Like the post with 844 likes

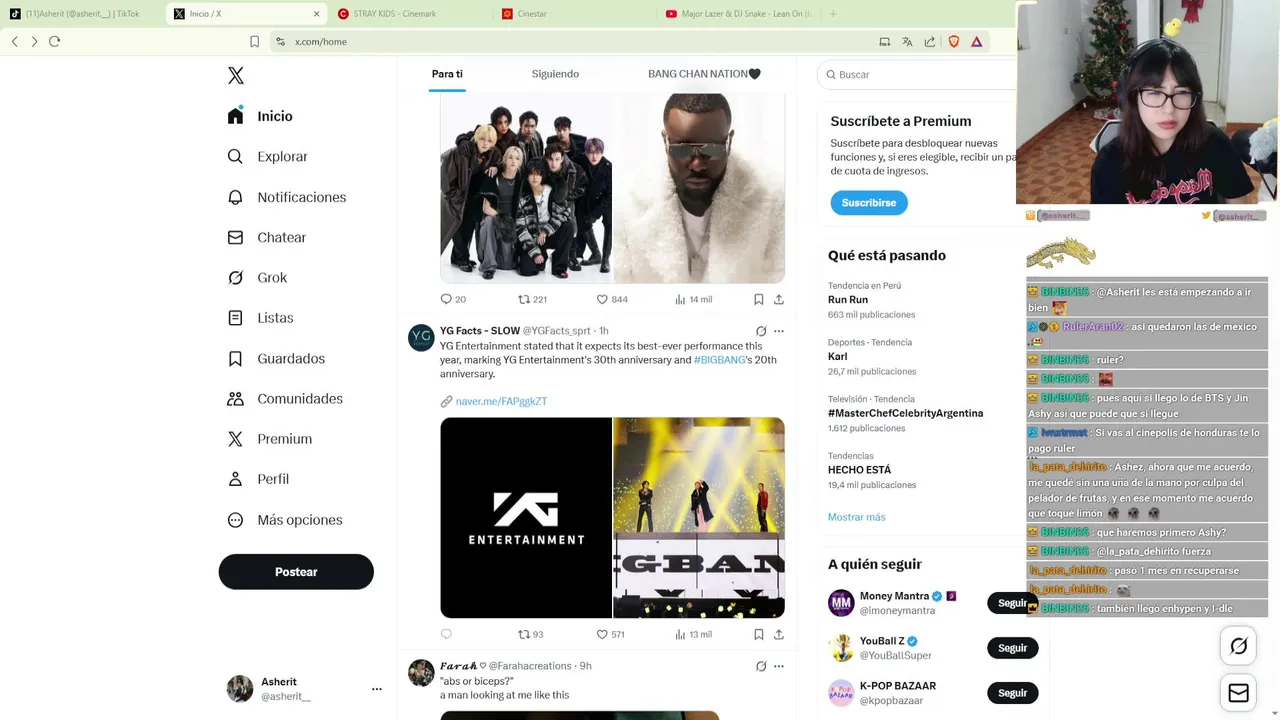click(x=612, y=299)
